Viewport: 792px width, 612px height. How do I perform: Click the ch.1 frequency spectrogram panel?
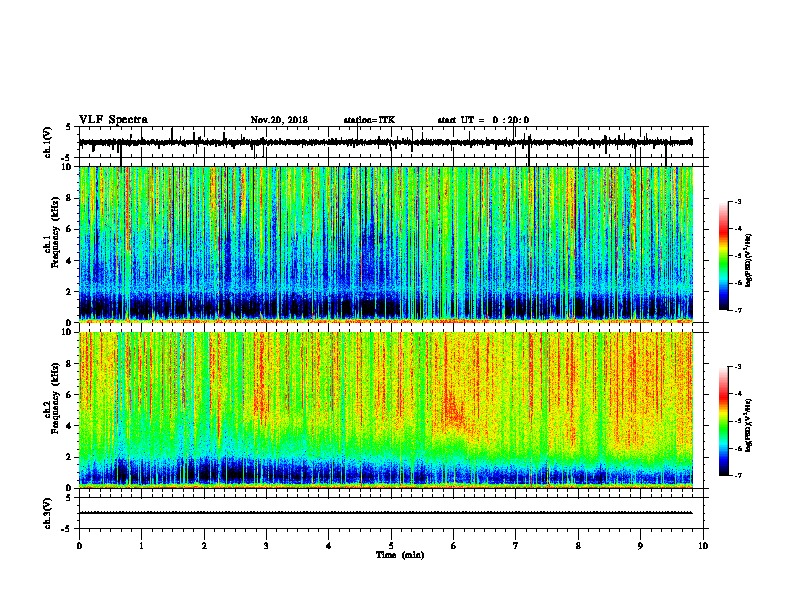pyautogui.click(x=386, y=244)
